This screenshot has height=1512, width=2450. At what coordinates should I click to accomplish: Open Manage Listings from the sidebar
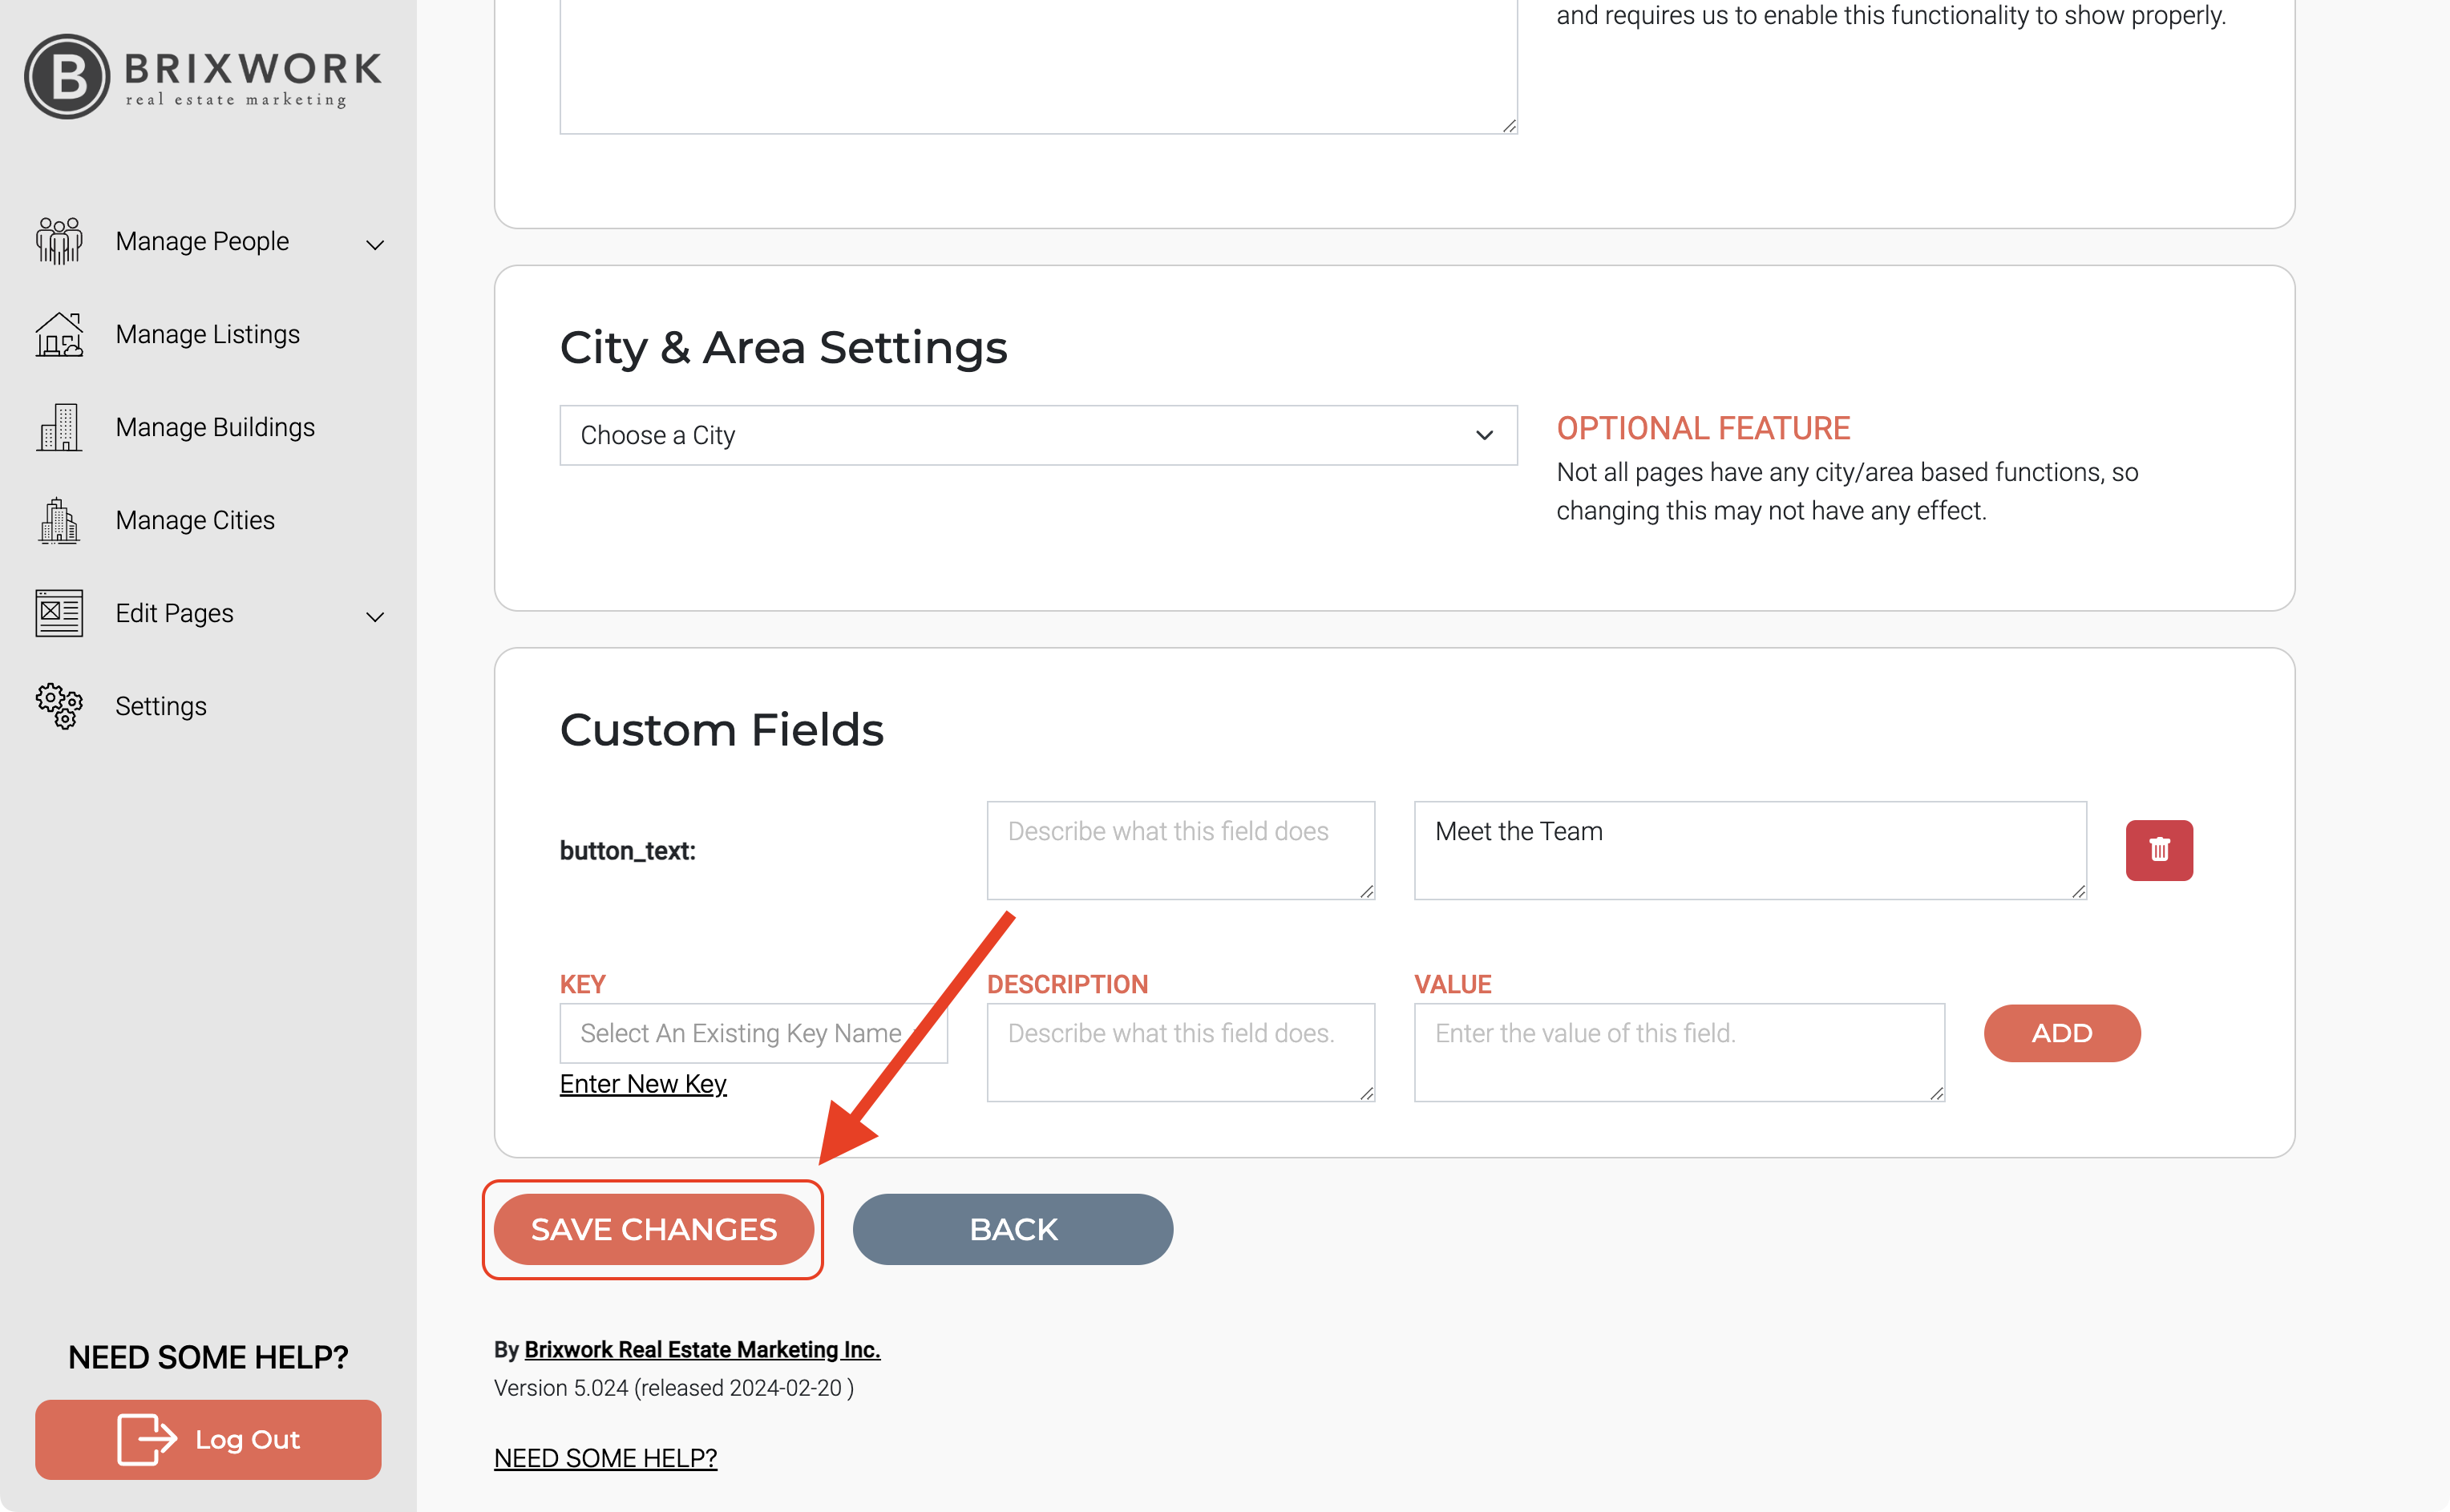tap(207, 334)
